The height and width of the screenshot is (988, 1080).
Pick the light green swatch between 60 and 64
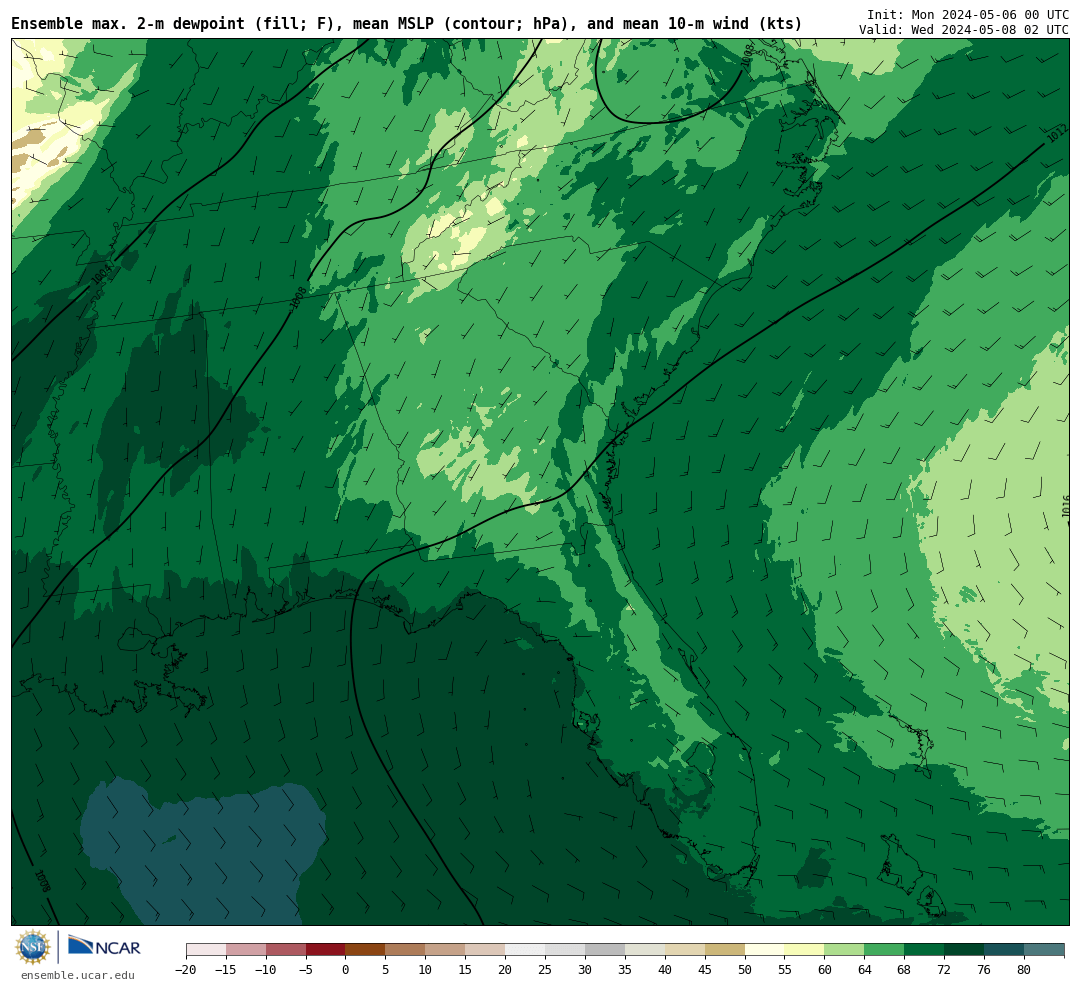pyautogui.click(x=844, y=950)
